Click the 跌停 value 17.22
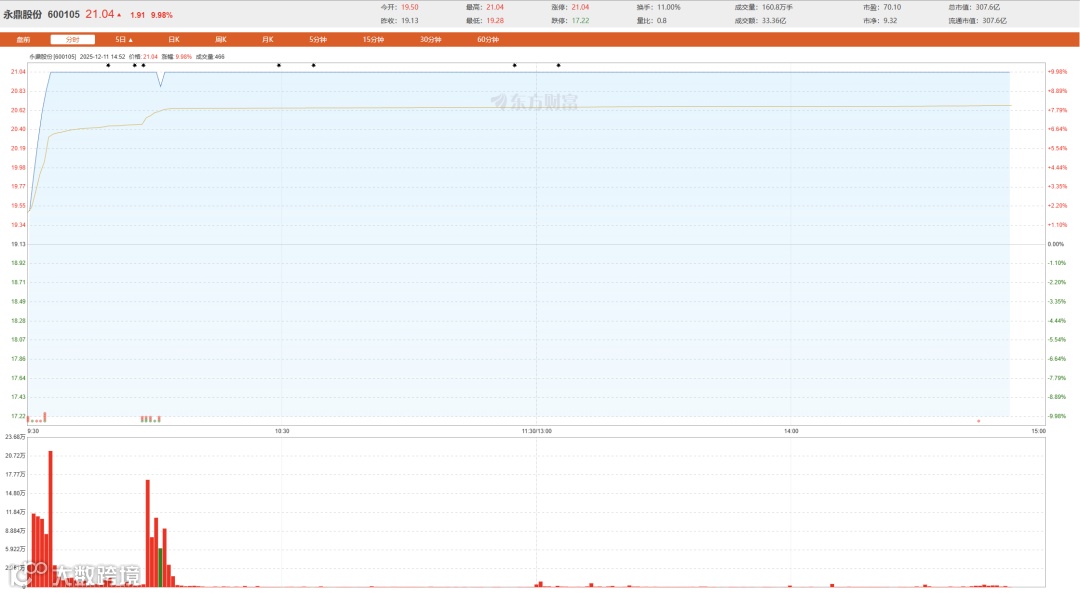This screenshot has width=1080, height=595. pos(580,21)
